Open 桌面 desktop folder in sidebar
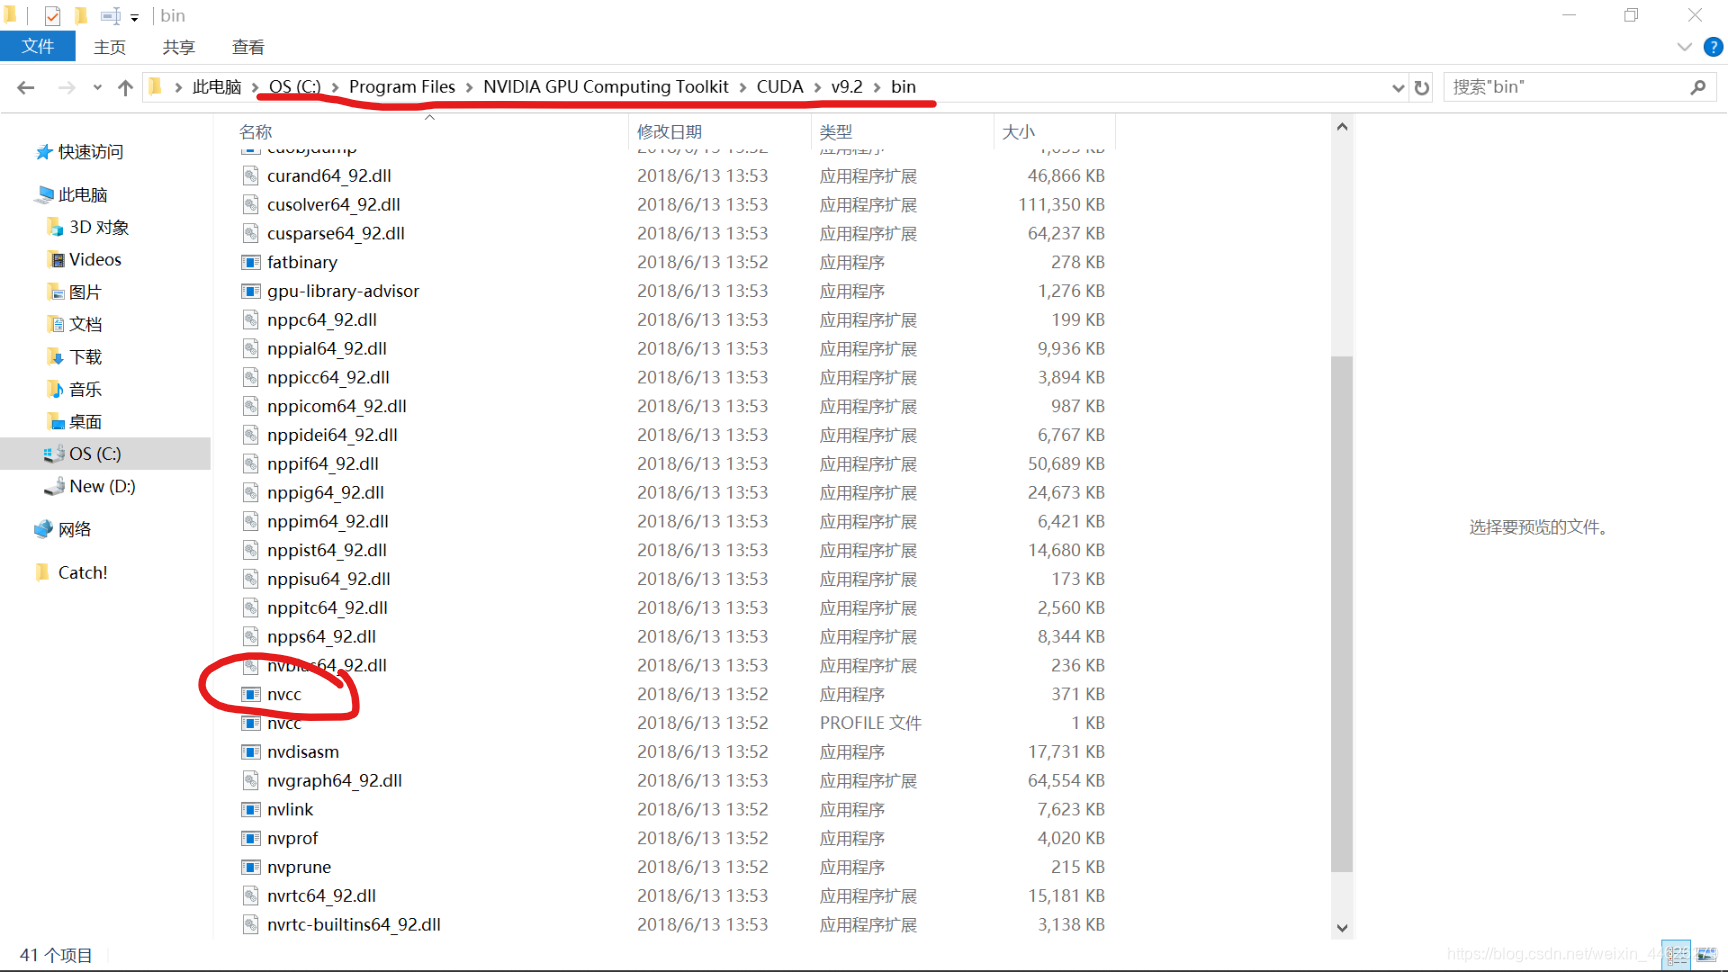 (x=74, y=422)
